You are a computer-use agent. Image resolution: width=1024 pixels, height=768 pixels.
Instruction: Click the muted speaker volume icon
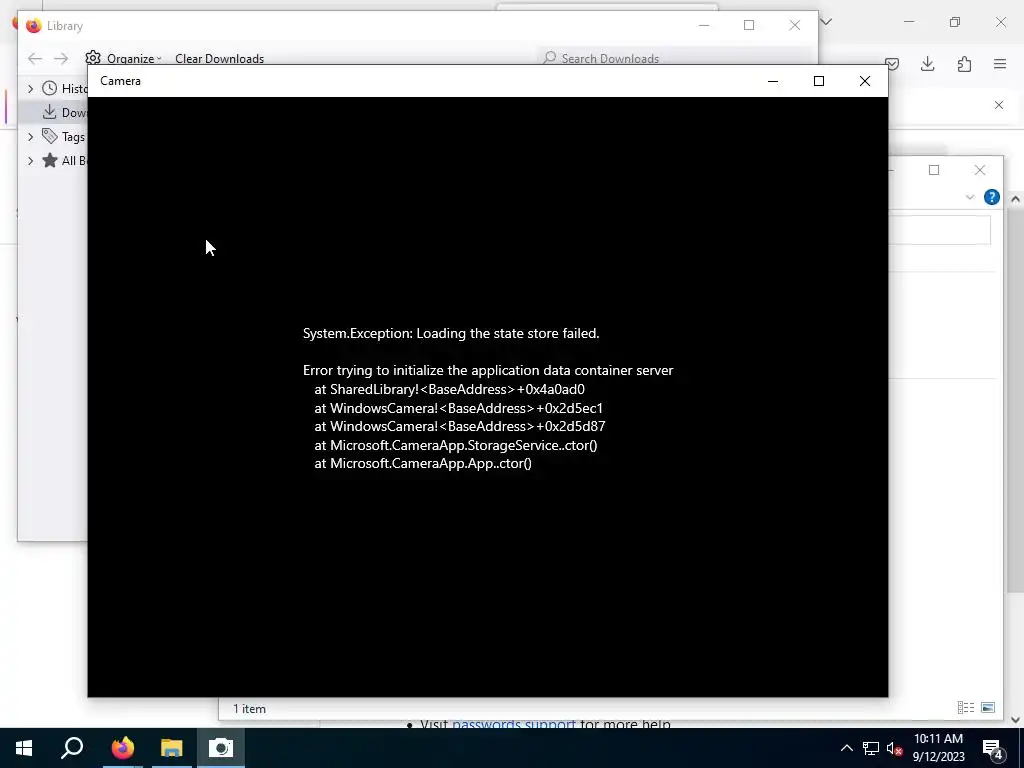pos(894,748)
